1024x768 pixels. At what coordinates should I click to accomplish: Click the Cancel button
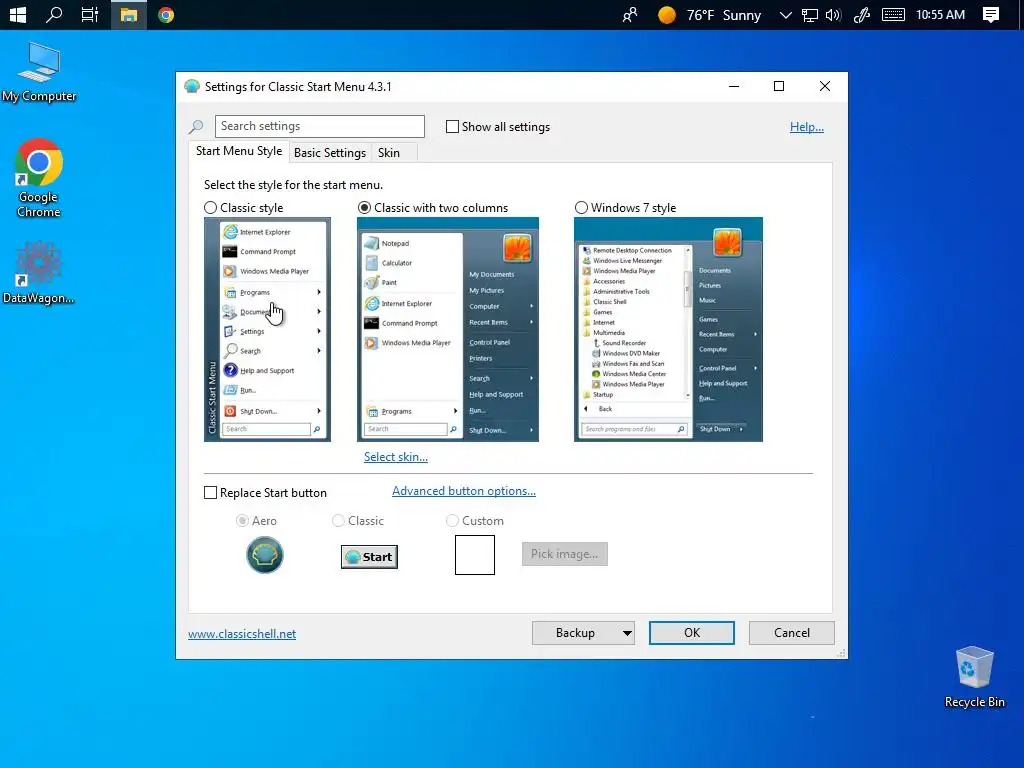[x=792, y=633]
